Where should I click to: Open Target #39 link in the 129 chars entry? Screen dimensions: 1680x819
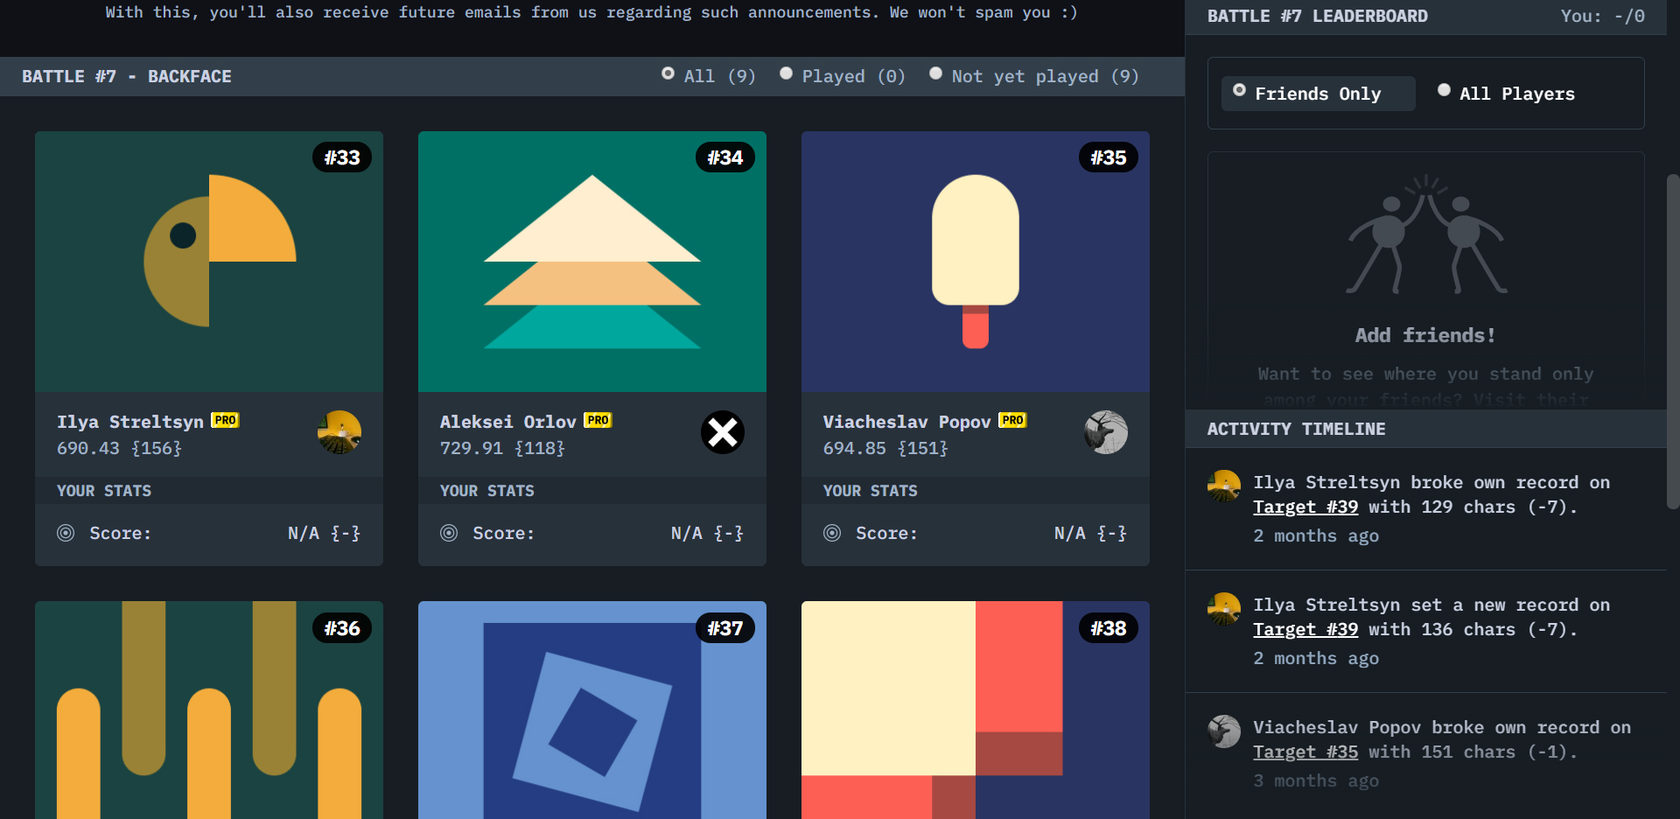coord(1306,507)
